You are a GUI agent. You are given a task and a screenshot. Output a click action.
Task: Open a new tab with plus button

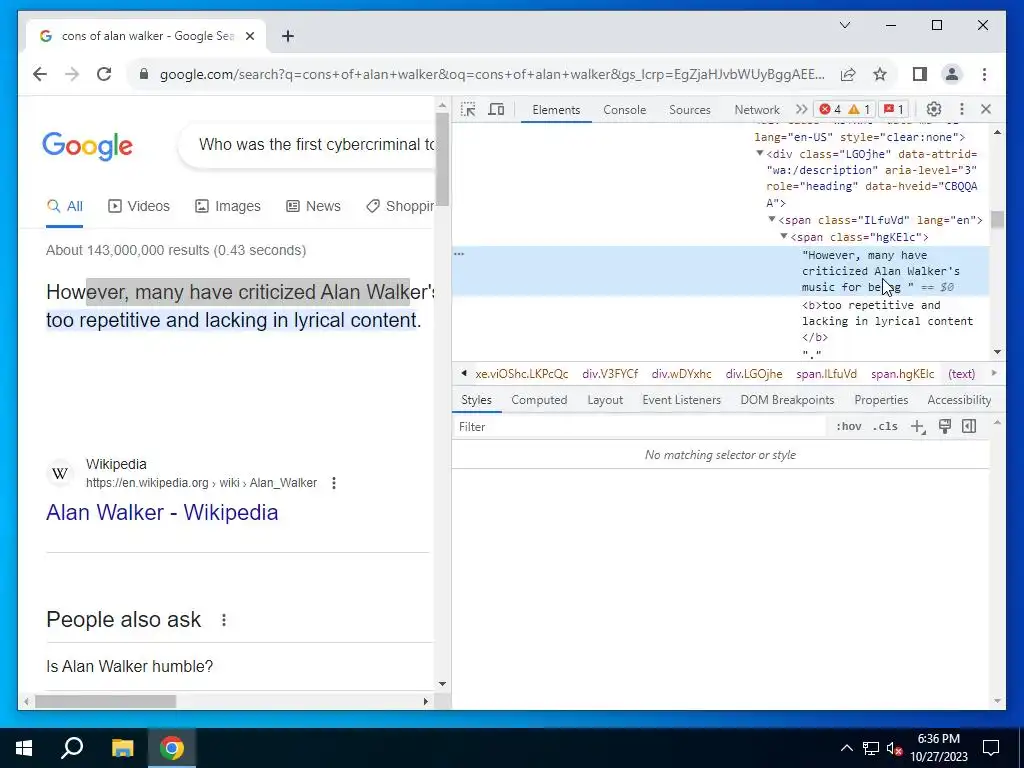click(x=288, y=36)
